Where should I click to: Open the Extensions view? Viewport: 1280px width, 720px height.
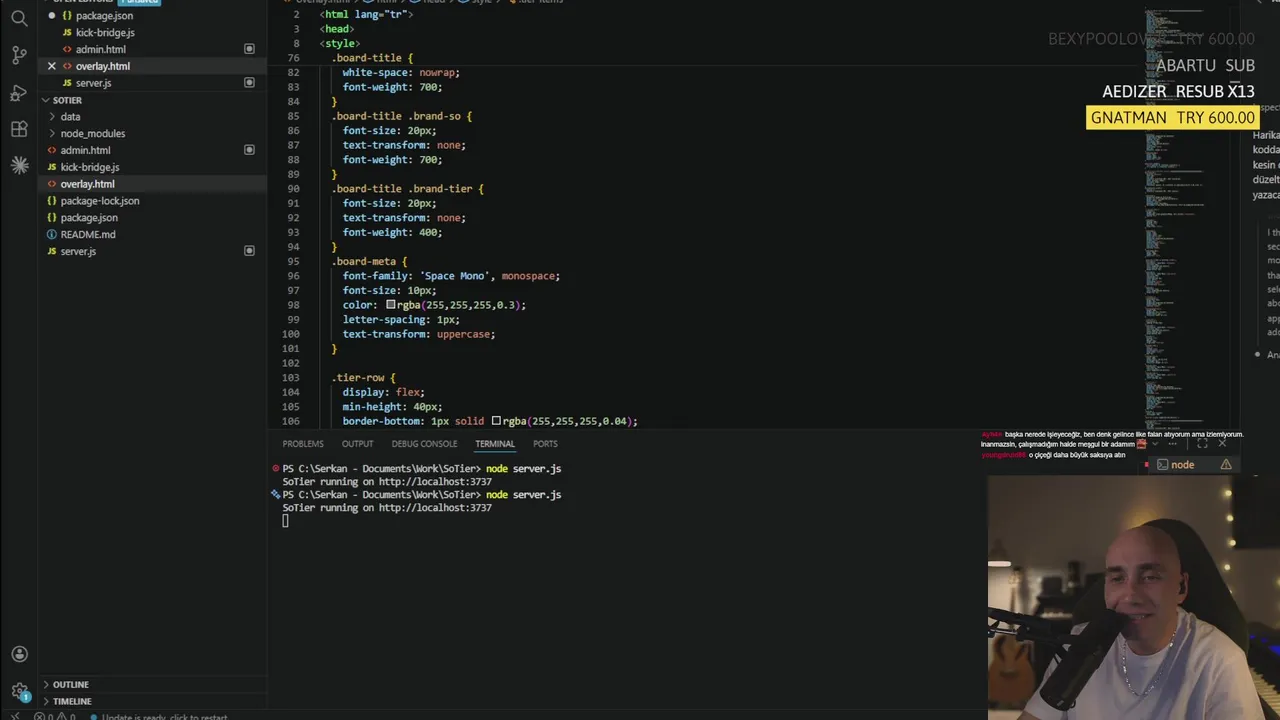pos(19,130)
